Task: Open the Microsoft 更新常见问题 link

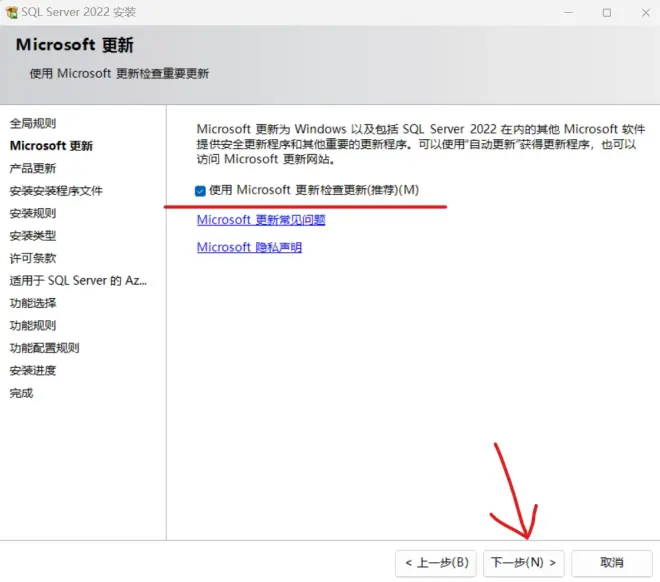Action: pos(261,220)
